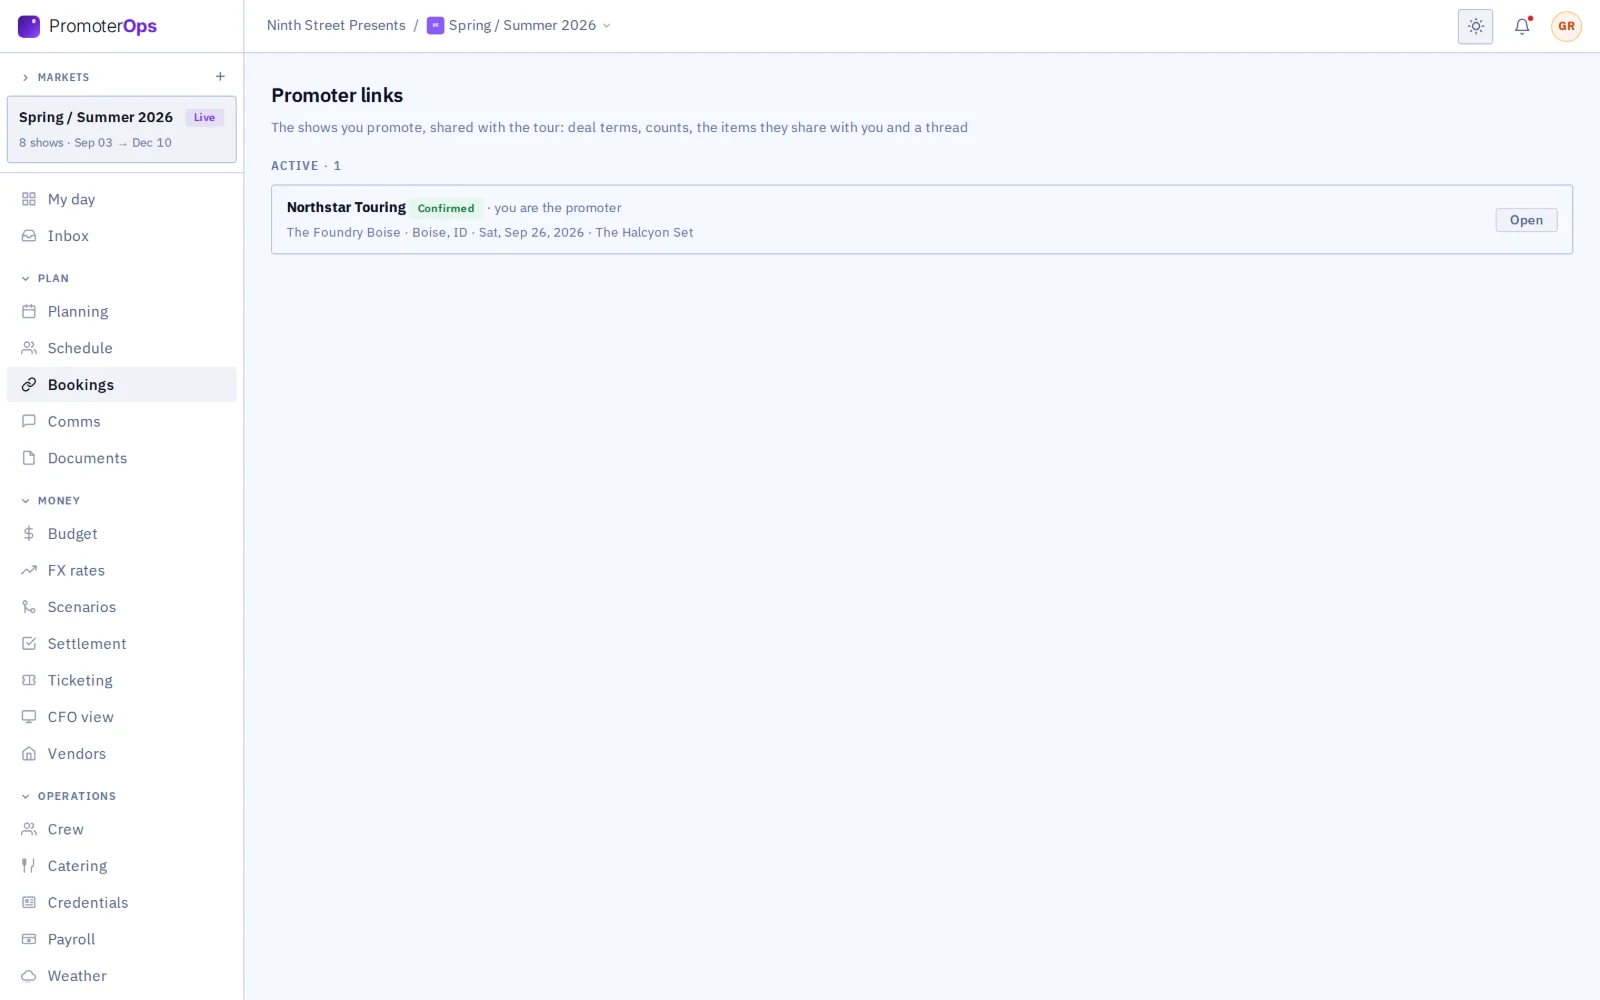The width and height of the screenshot is (1600, 1000).
Task: Click the Catering utensils icon
Action: click(29, 866)
